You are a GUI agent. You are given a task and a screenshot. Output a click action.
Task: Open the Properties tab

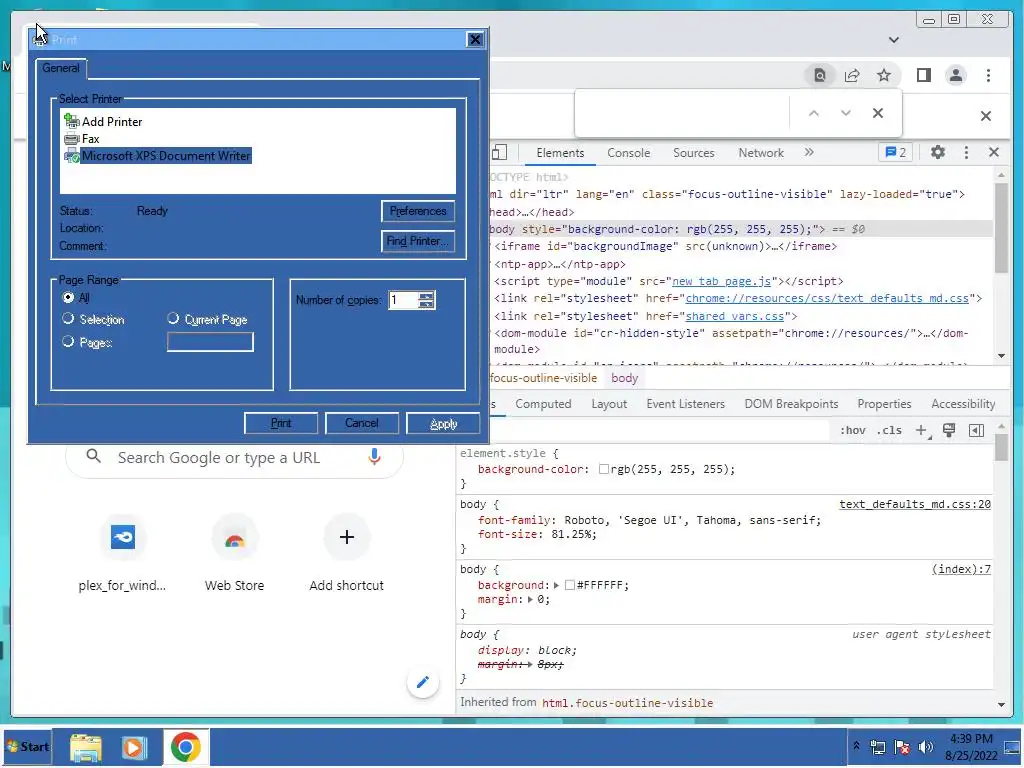click(884, 404)
